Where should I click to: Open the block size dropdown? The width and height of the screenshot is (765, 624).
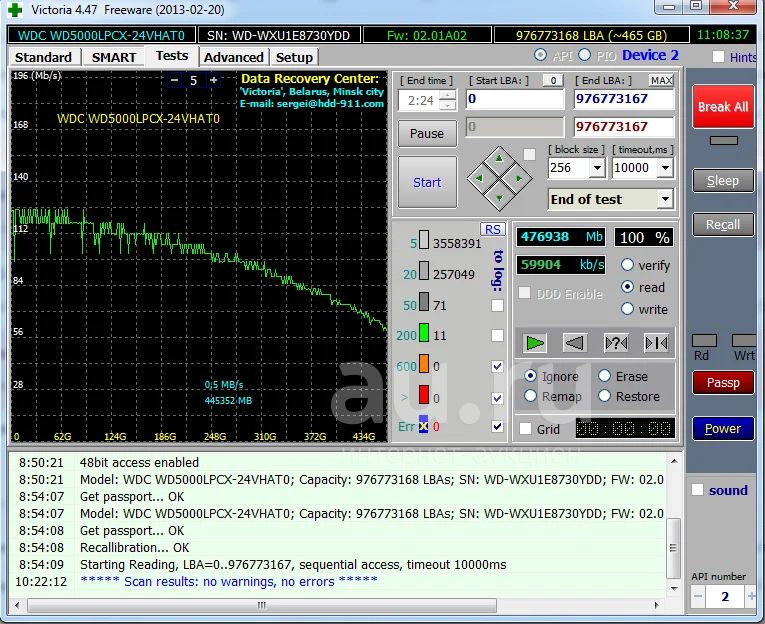coord(597,168)
